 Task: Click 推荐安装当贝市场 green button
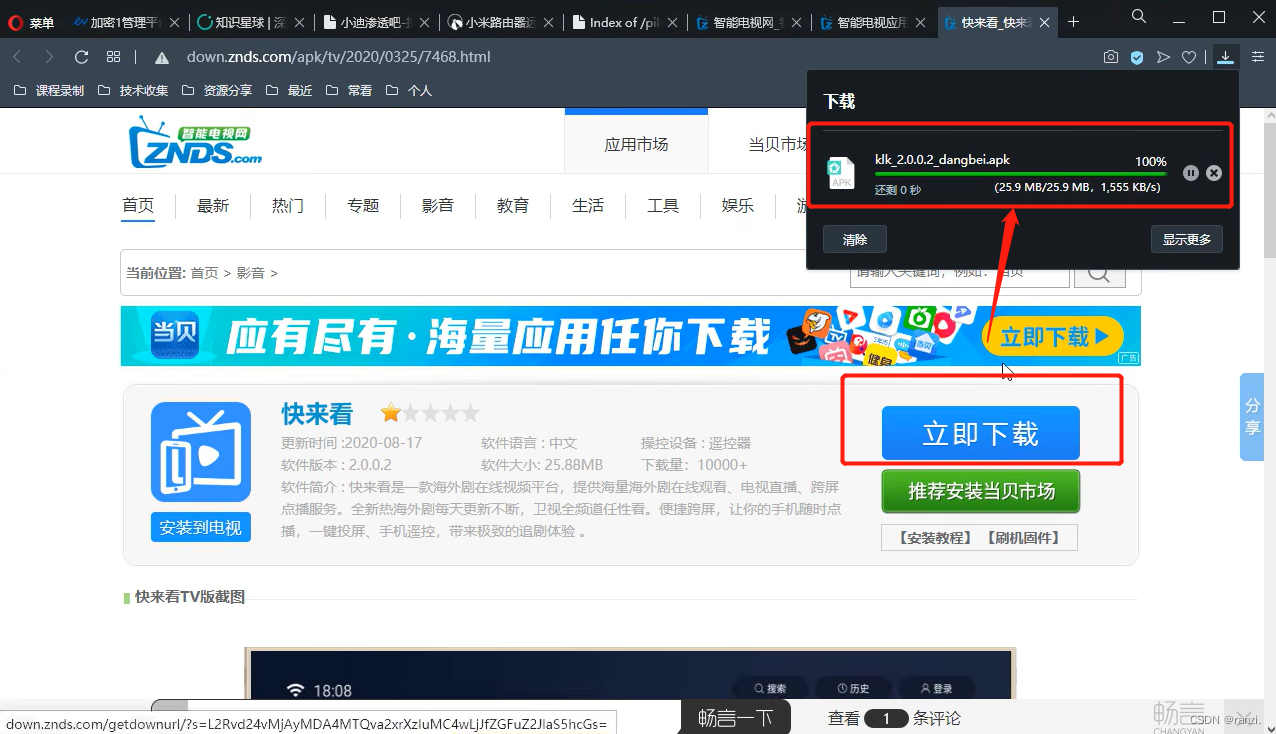click(981, 491)
